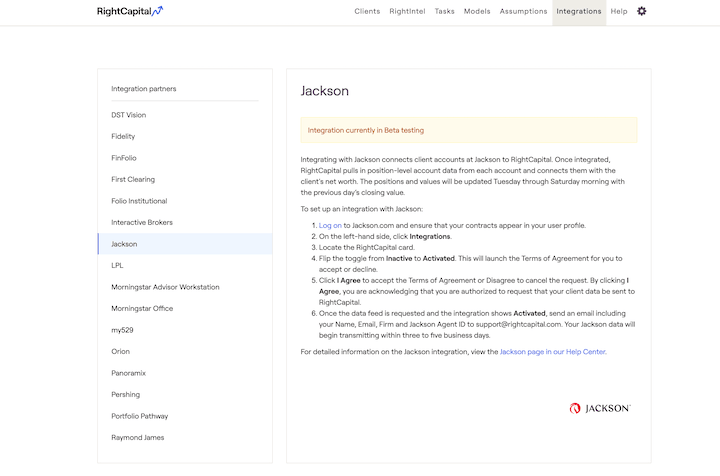The height and width of the screenshot is (476, 720).
Task: Open the settings gear icon
Action: (641, 11)
